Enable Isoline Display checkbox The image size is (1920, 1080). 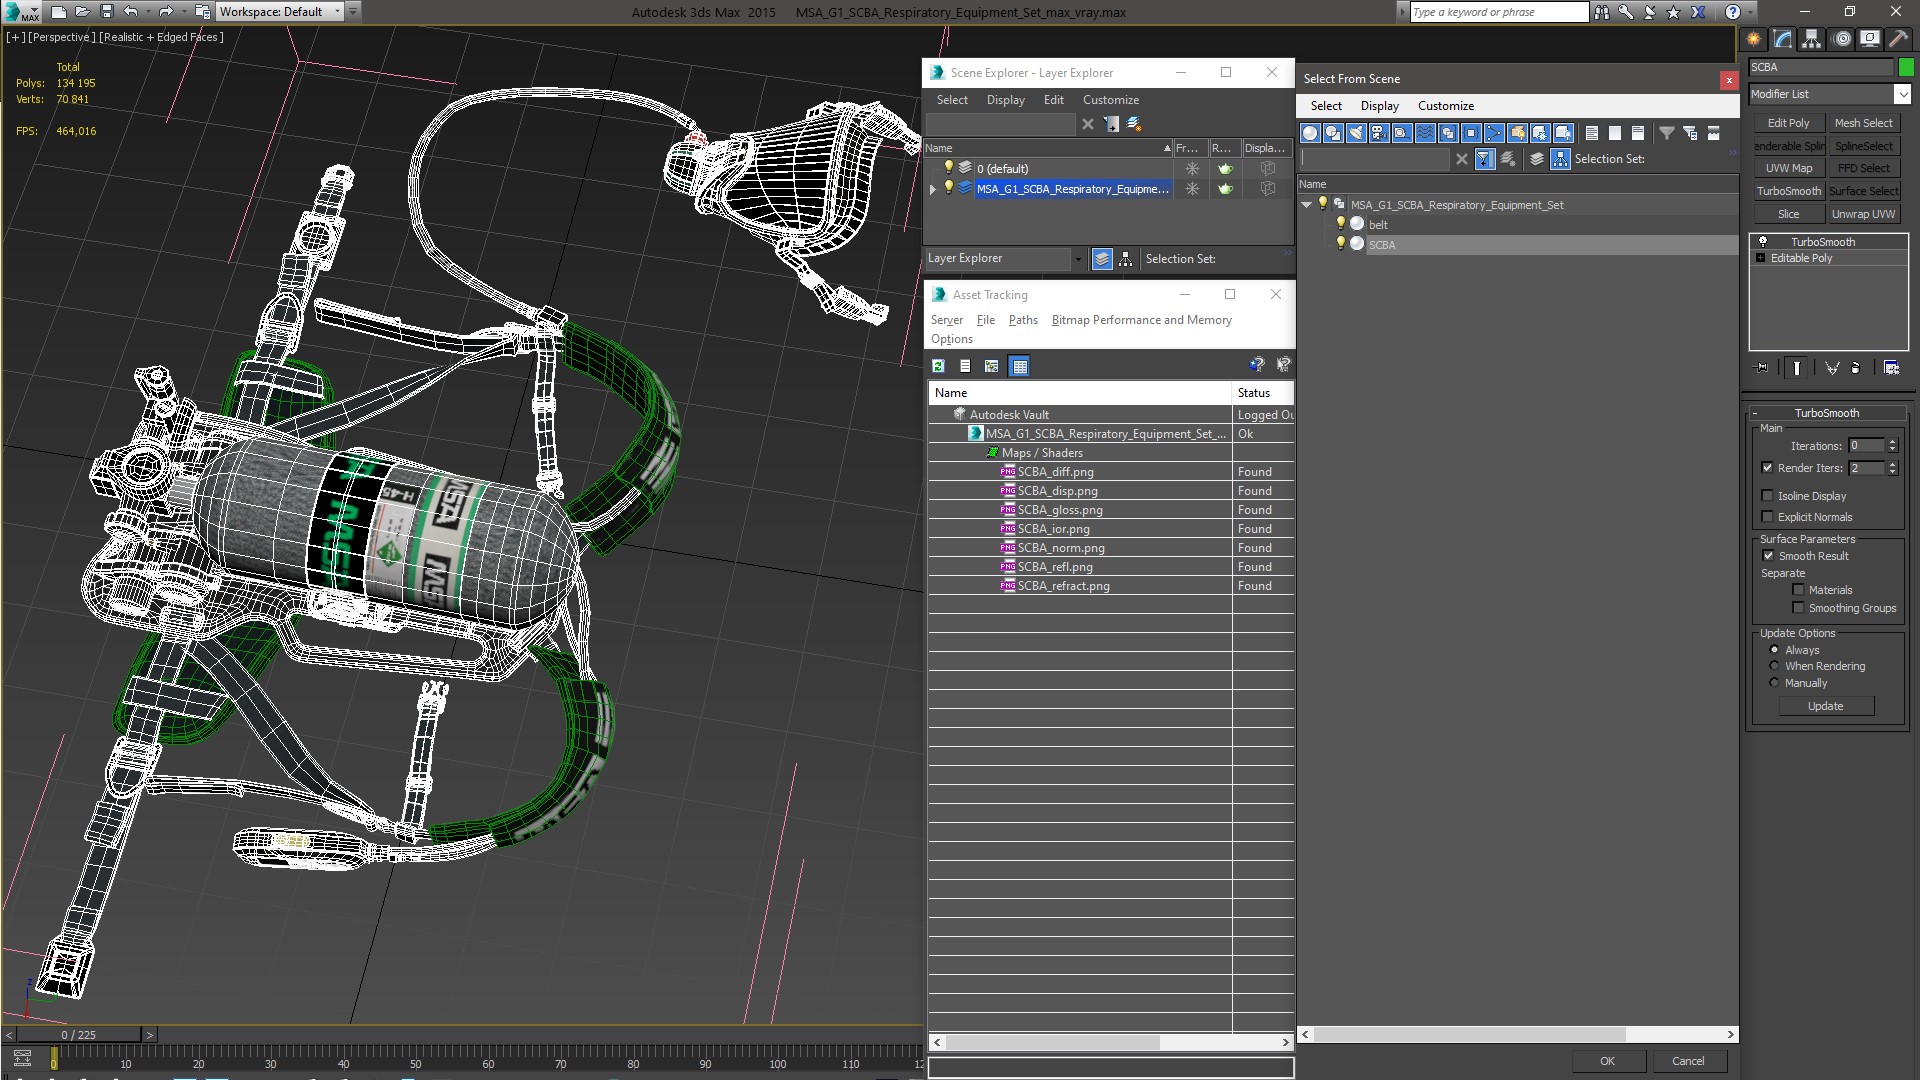[1767, 496]
